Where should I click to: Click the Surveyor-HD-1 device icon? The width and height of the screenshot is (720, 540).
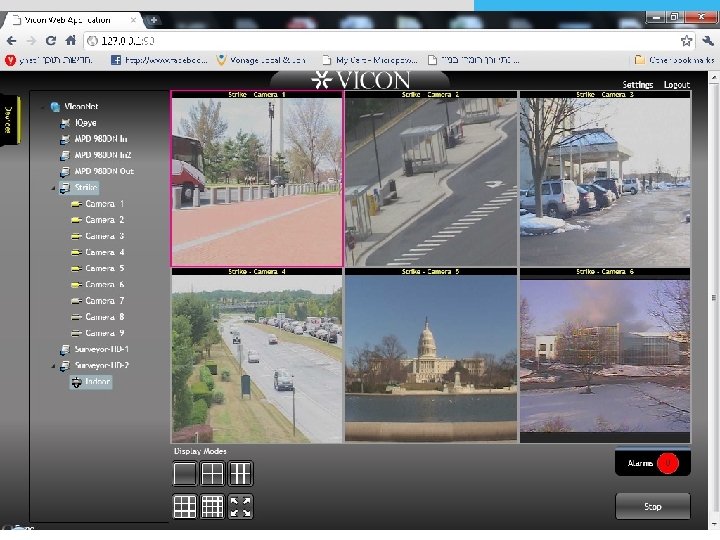coord(65,350)
